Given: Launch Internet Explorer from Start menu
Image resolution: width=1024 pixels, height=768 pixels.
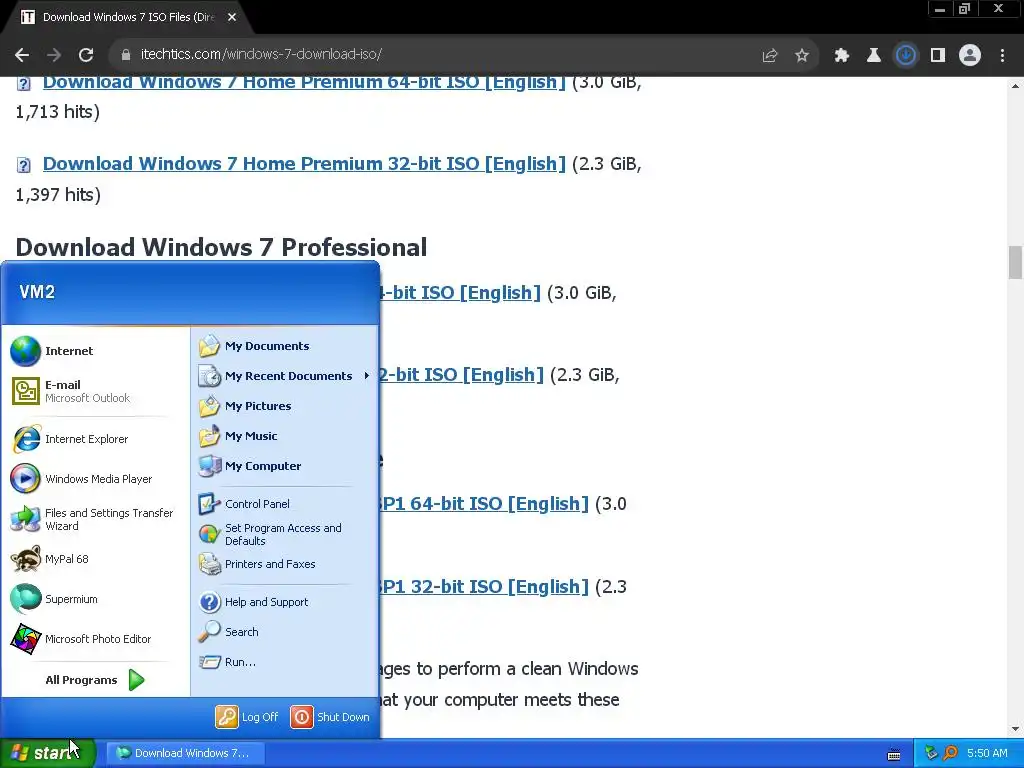Looking at the screenshot, I should 96,439.
